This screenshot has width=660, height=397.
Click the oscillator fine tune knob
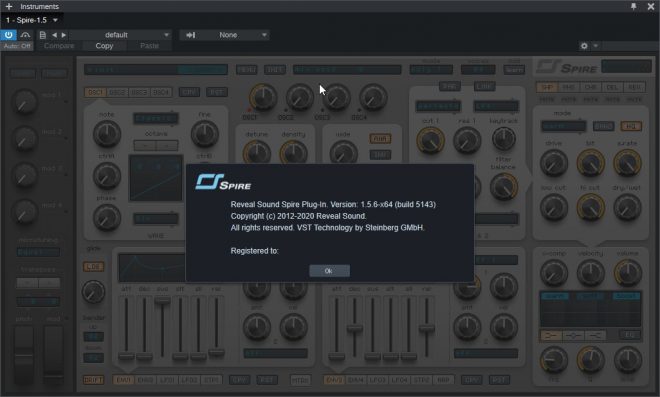point(205,134)
